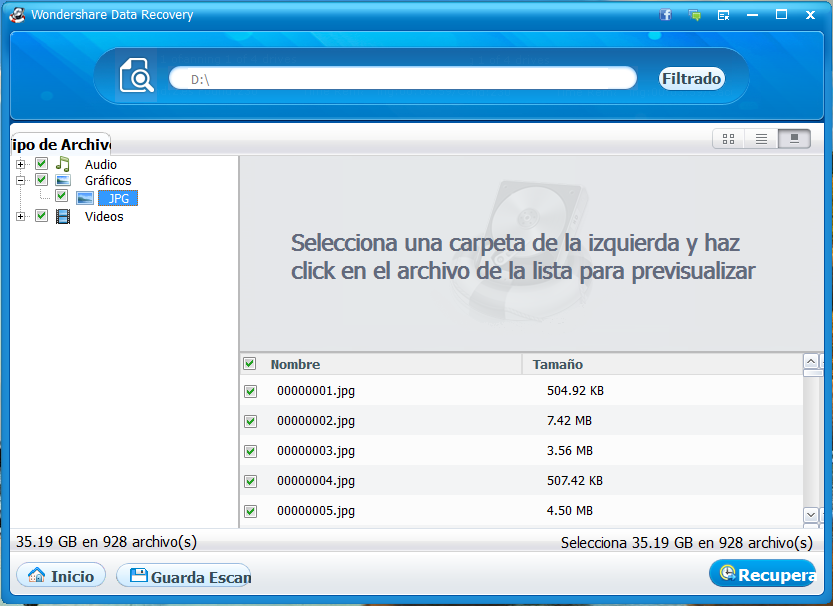Select the Audio tree label
Viewport: 833px width, 606px height.
click(x=100, y=165)
